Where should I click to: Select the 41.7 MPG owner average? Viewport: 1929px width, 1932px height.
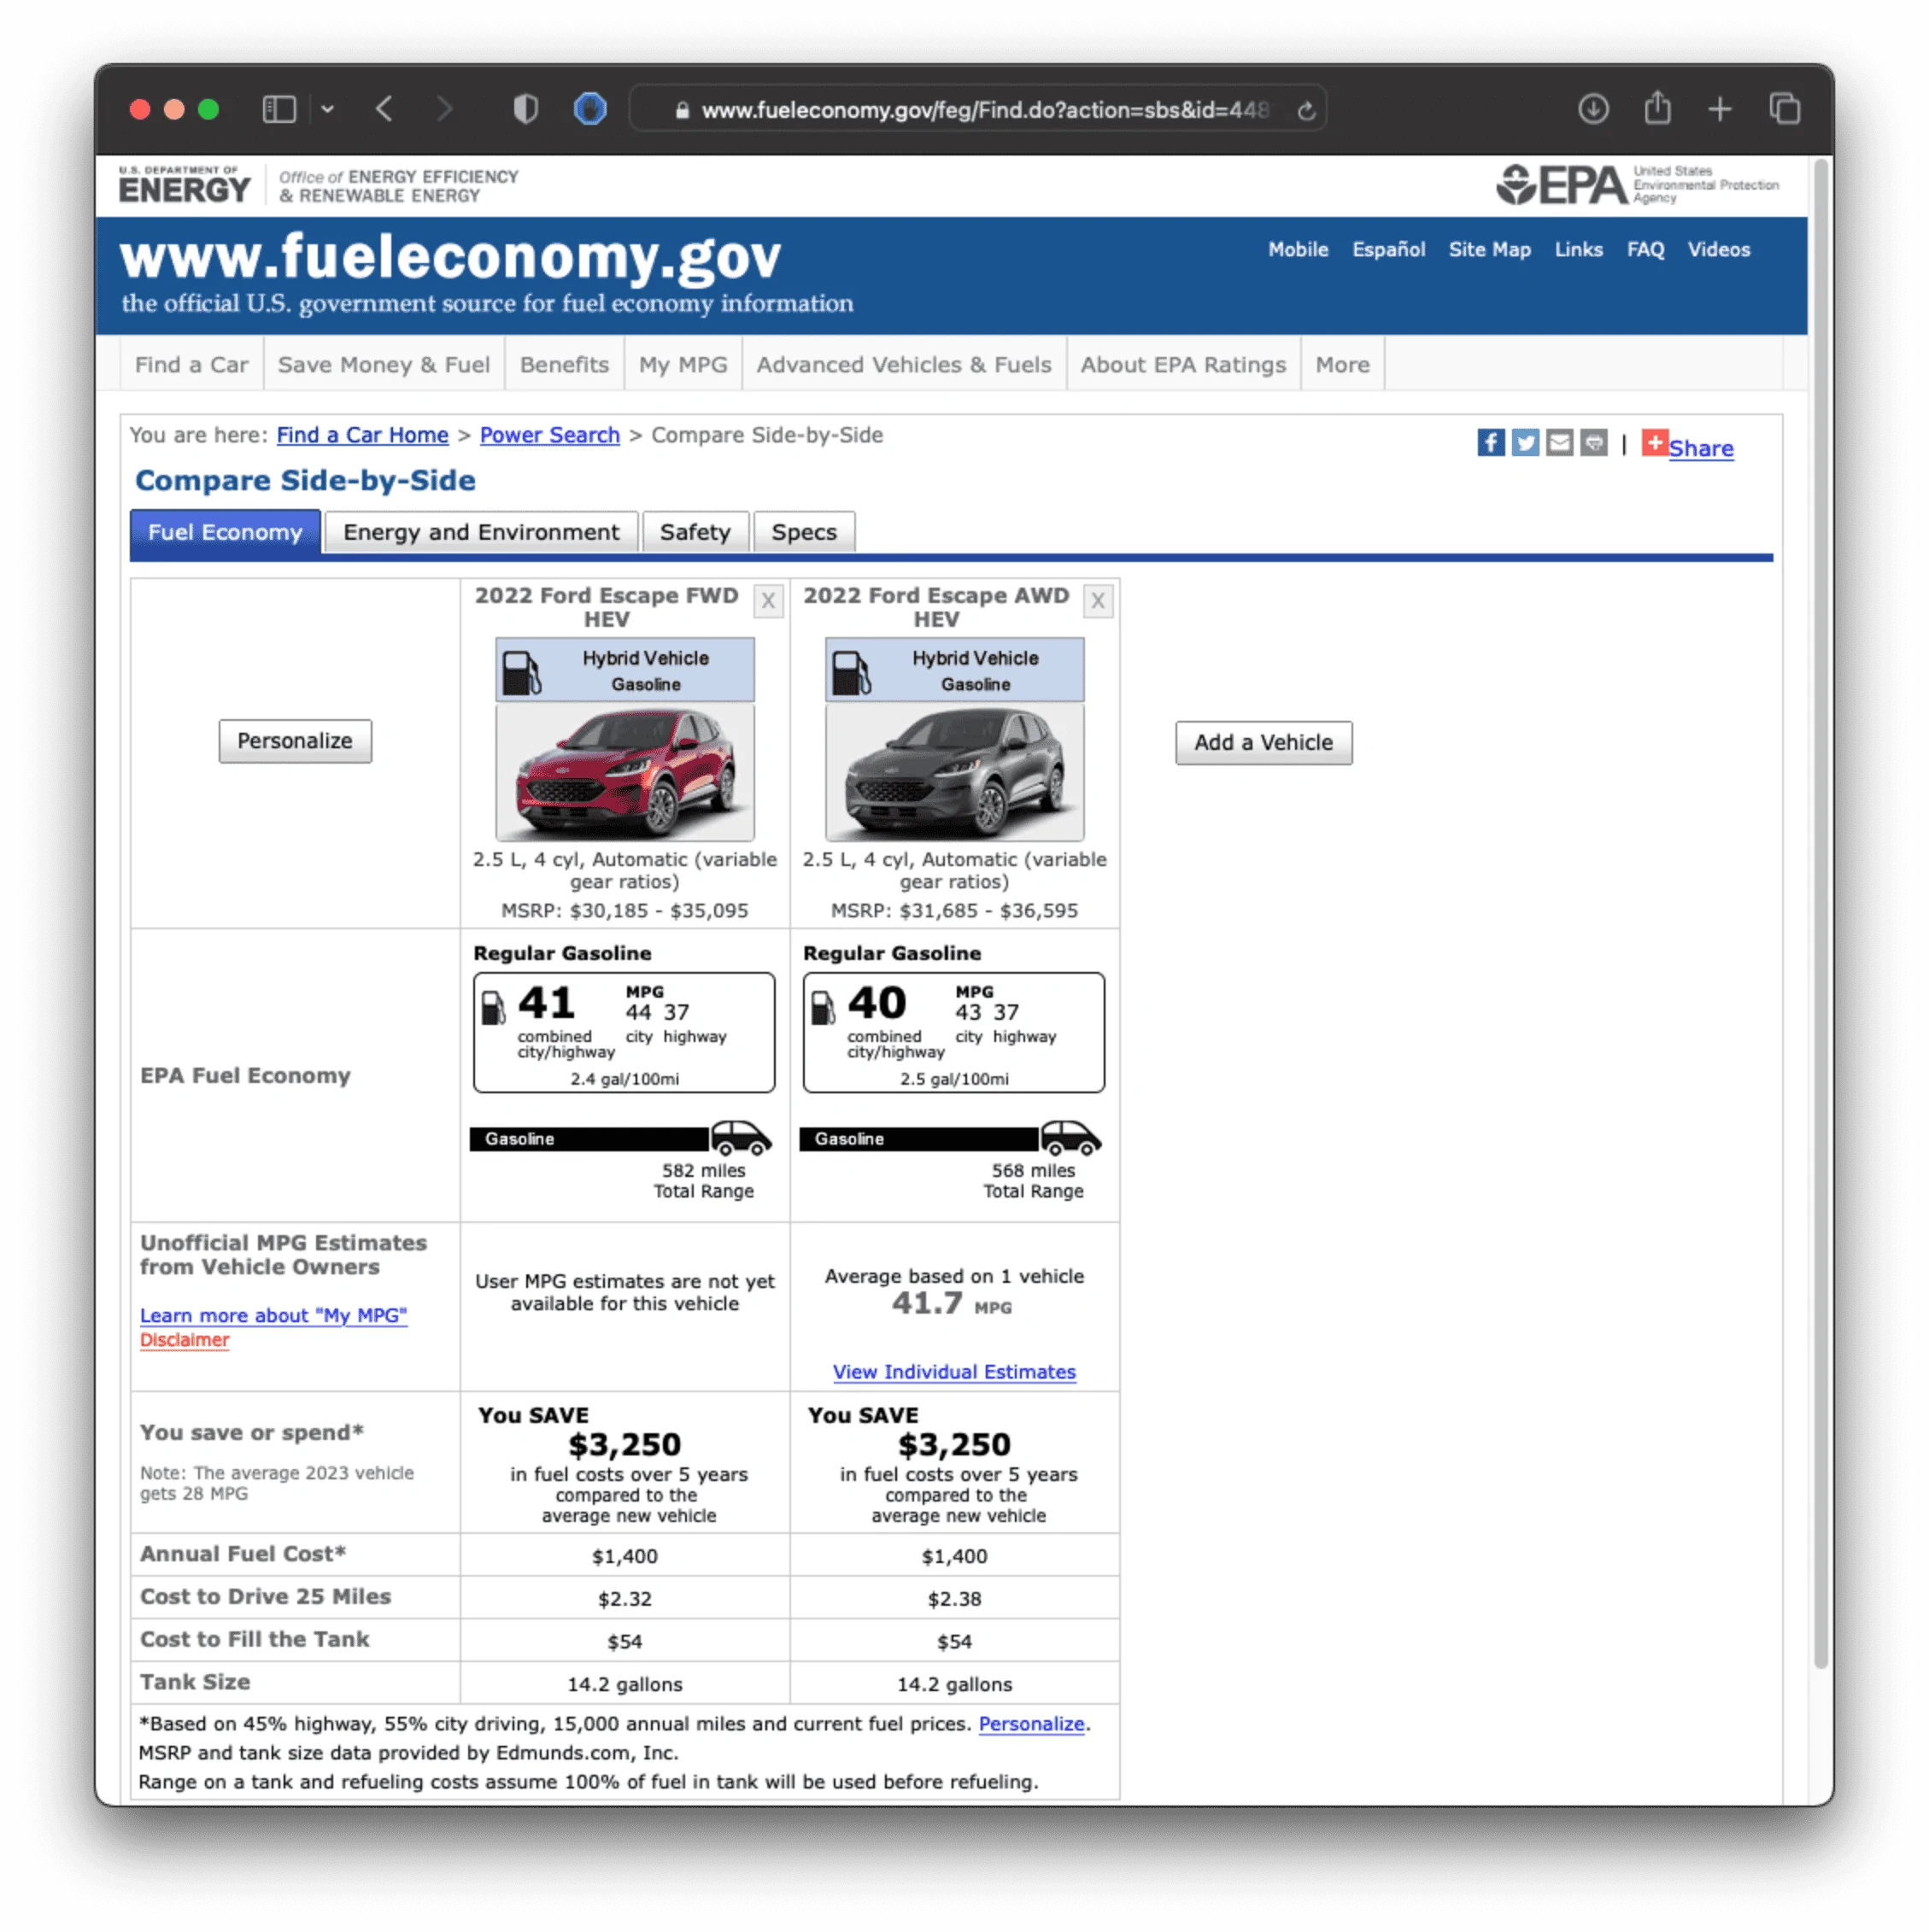pos(951,1304)
